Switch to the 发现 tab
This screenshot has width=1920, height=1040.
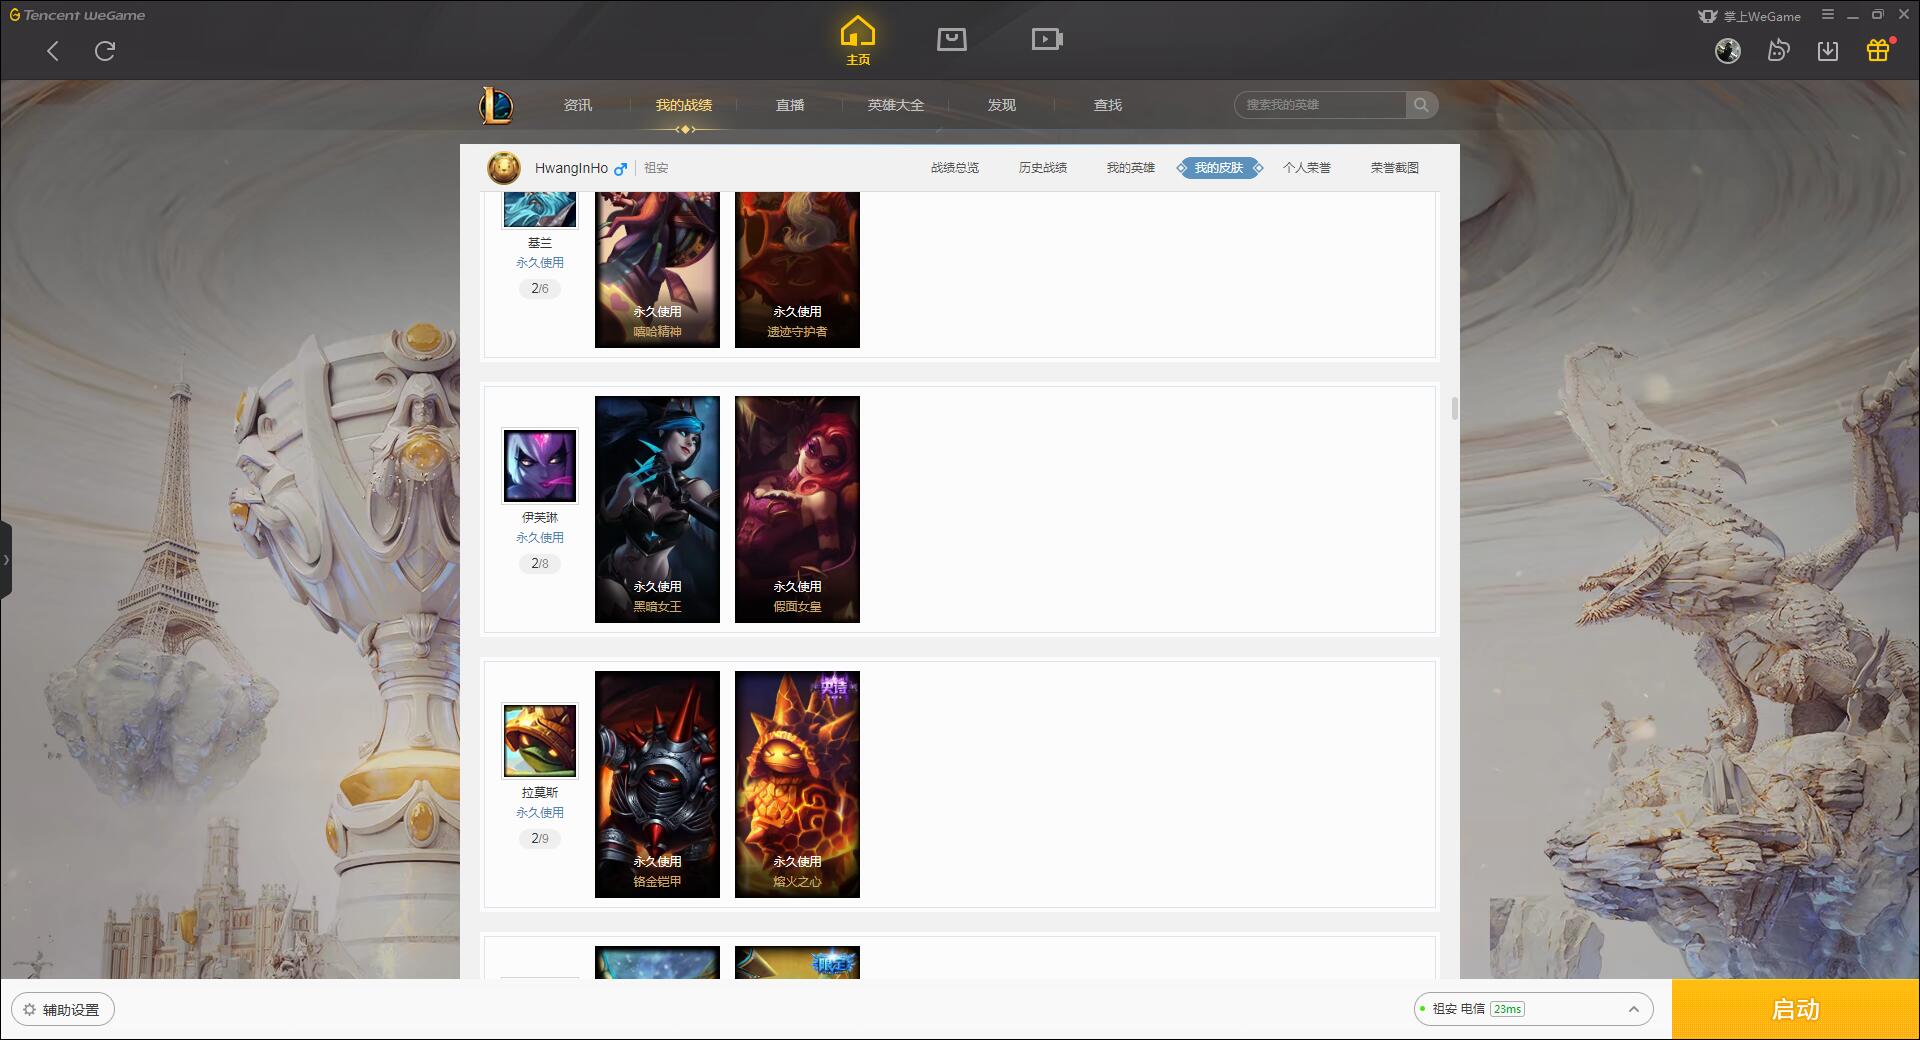(x=1002, y=105)
